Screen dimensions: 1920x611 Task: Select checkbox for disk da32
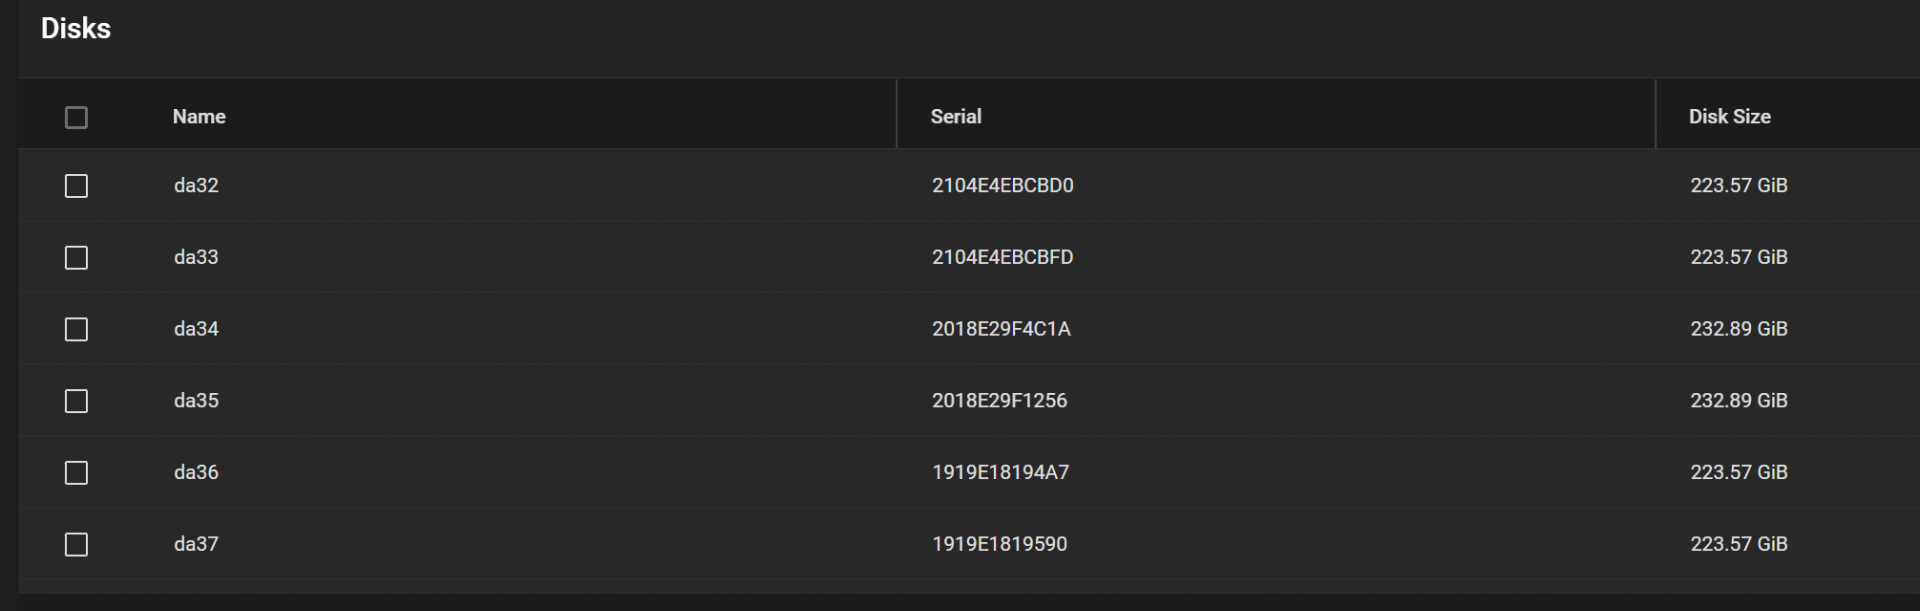coord(76,186)
